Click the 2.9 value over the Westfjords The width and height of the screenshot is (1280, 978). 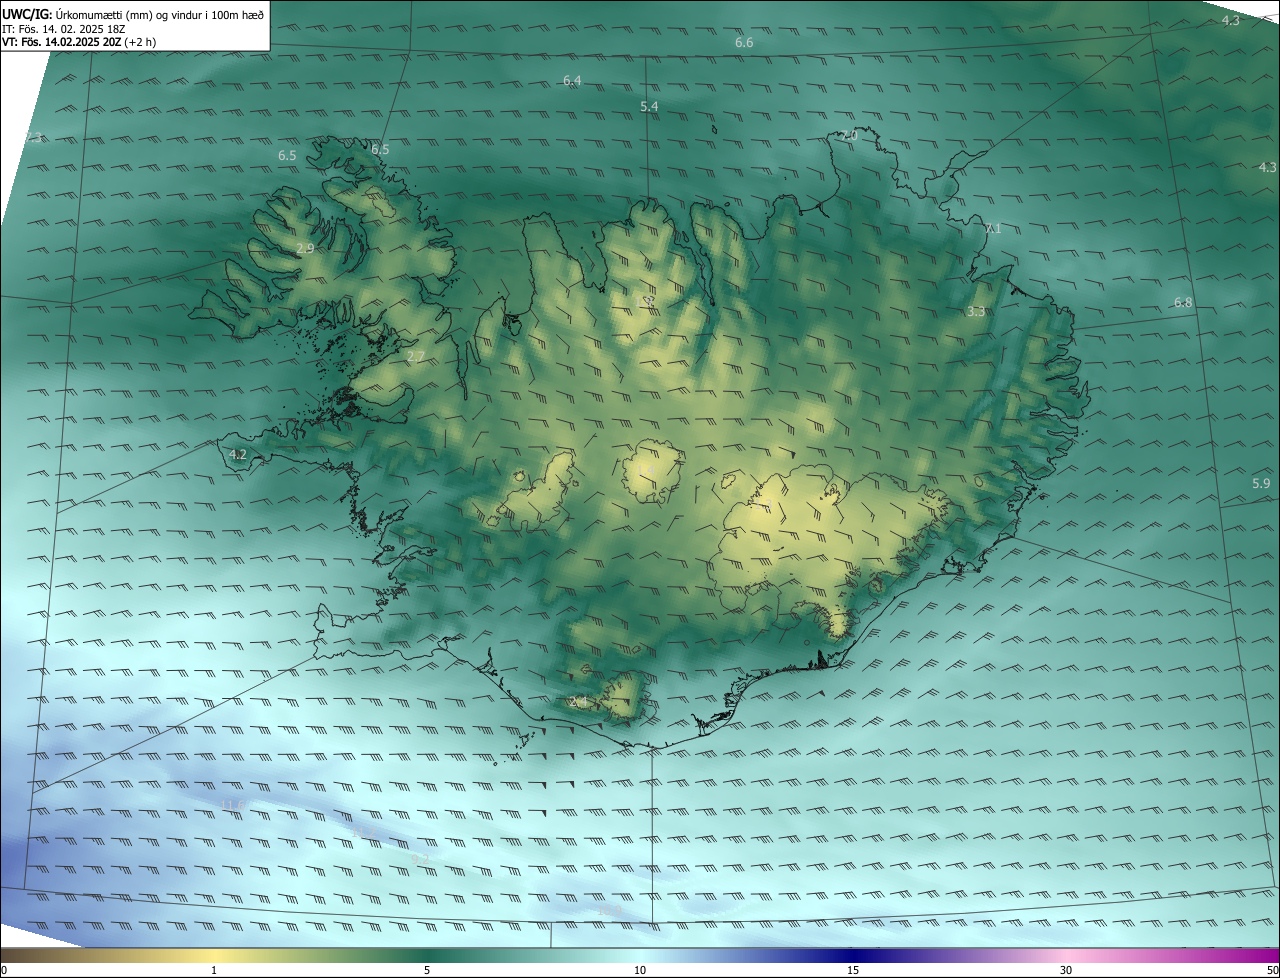click(x=305, y=248)
